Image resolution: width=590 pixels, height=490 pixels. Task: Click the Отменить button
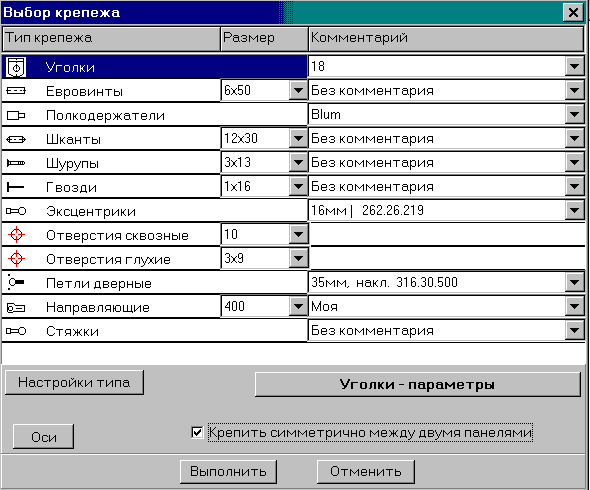tap(366, 472)
